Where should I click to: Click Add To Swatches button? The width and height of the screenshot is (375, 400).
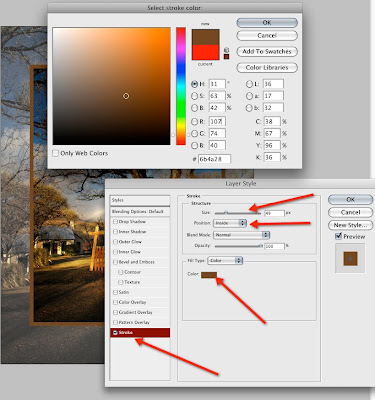[x=267, y=51]
